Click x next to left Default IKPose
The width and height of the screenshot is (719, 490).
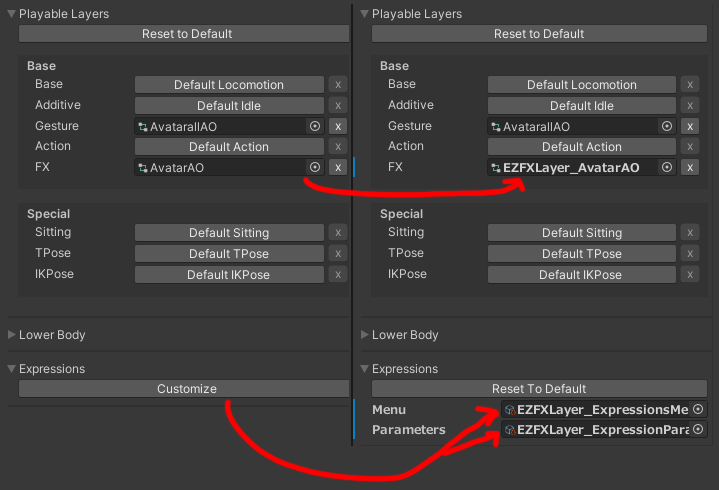pos(338,275)
